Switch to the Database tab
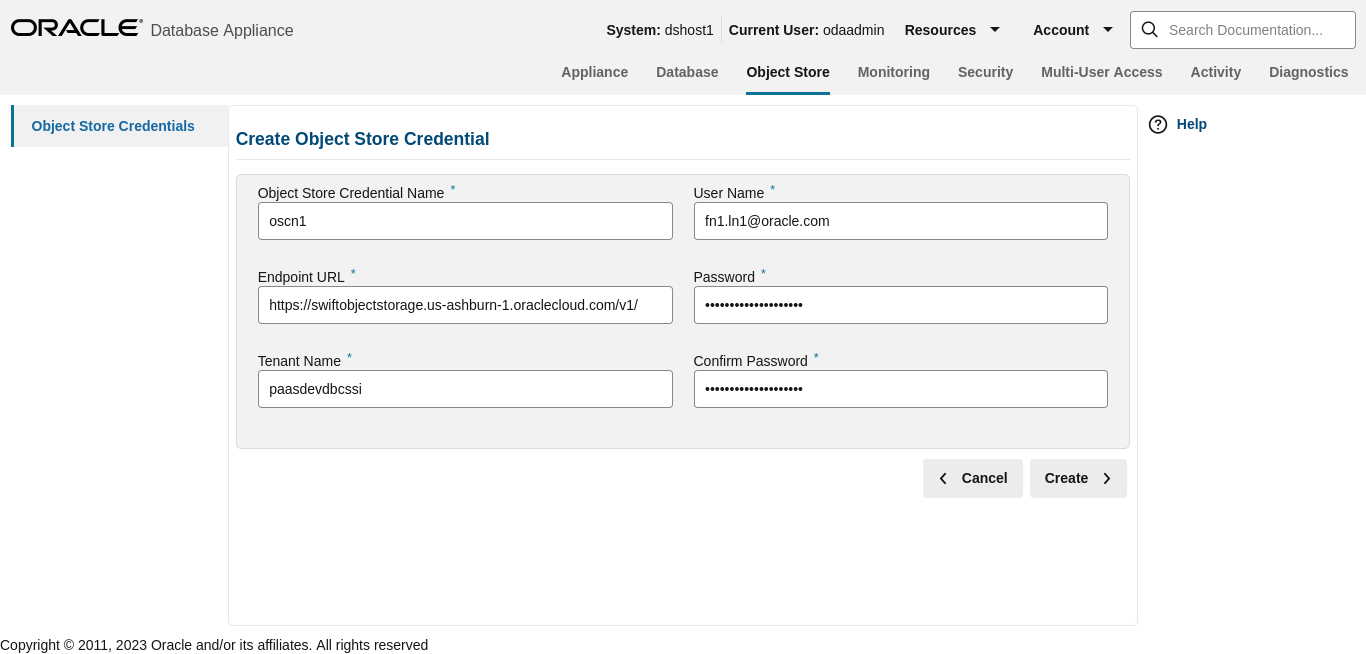The width and height of the screenshot is (1366, 654). [x=687, y=72]
